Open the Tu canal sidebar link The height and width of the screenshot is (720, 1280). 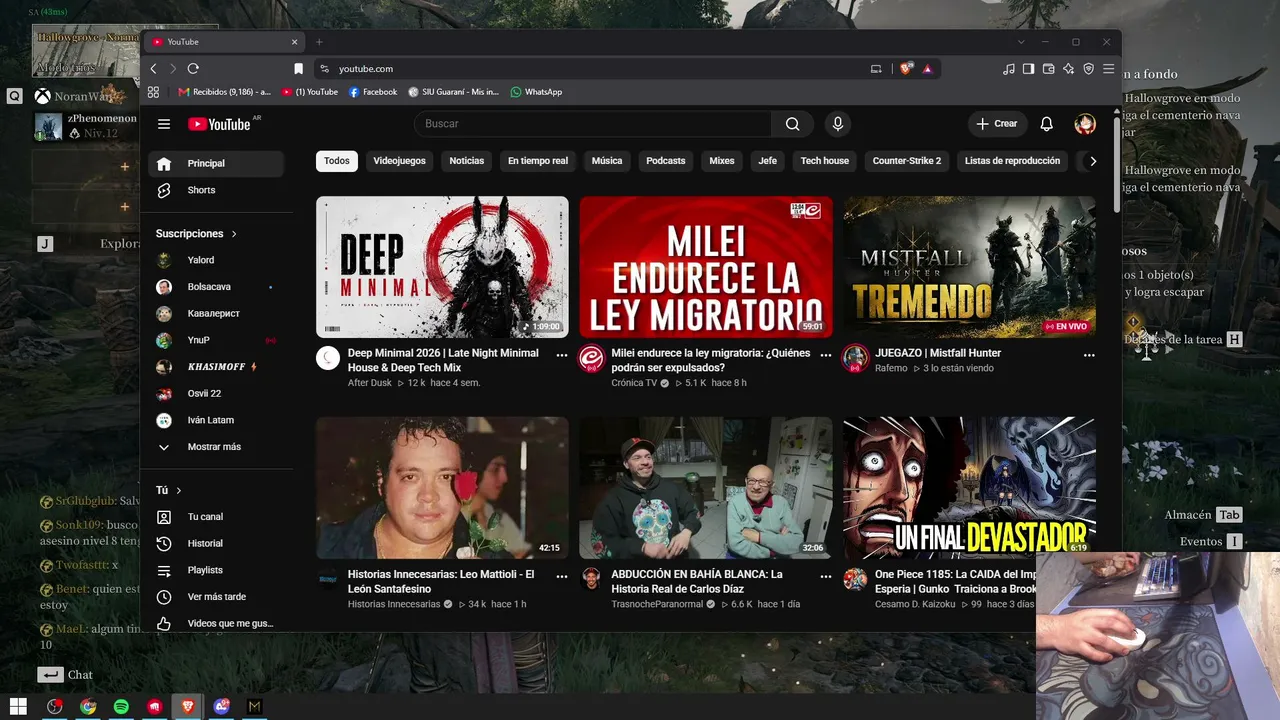[x=215, y=517]
